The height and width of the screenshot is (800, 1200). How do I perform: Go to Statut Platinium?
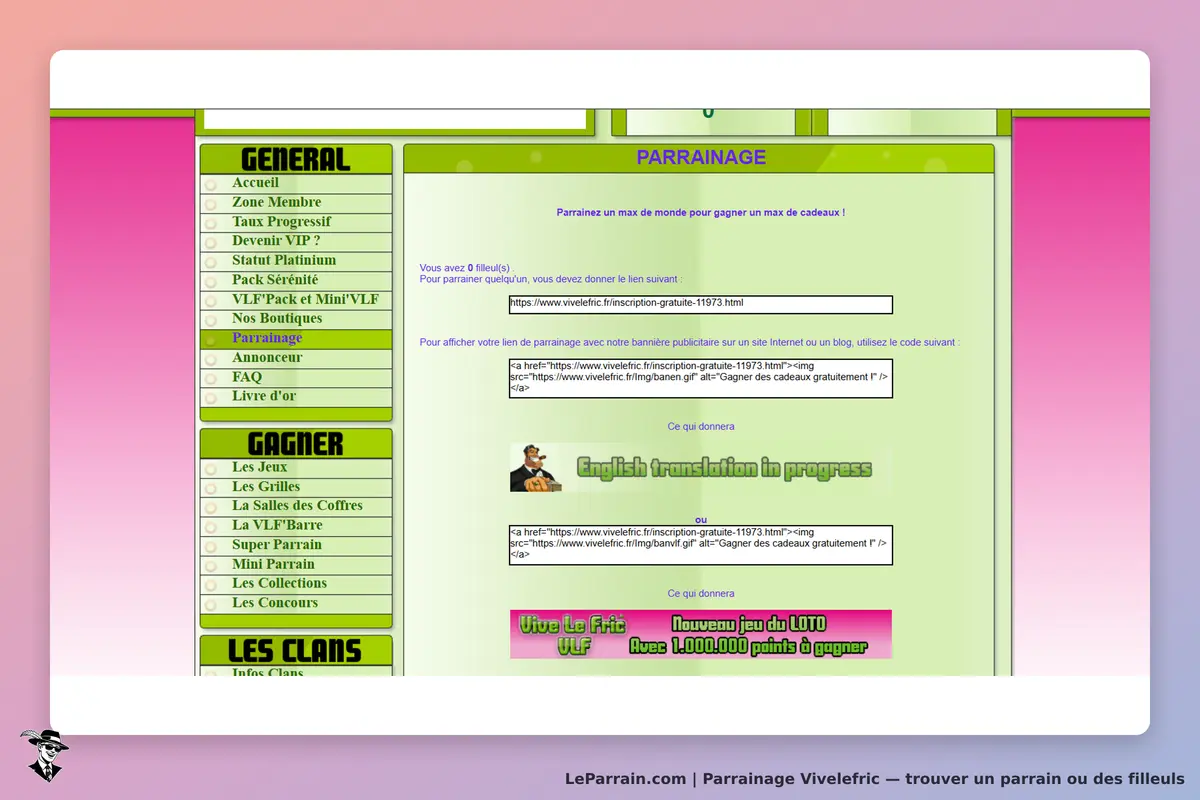[x=284, y=260]
